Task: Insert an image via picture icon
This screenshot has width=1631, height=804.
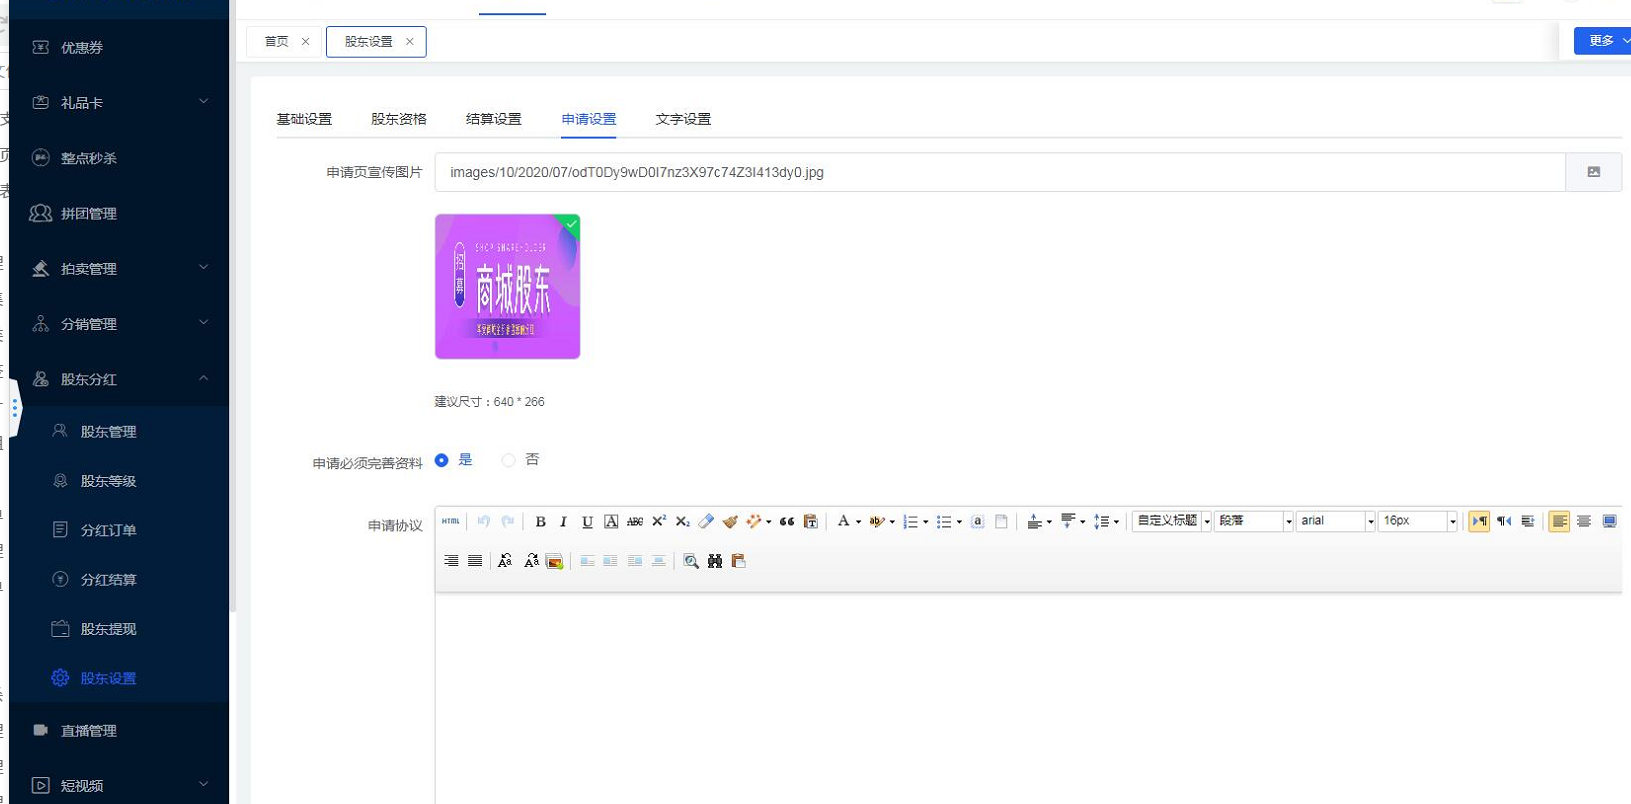Action: 555,561
